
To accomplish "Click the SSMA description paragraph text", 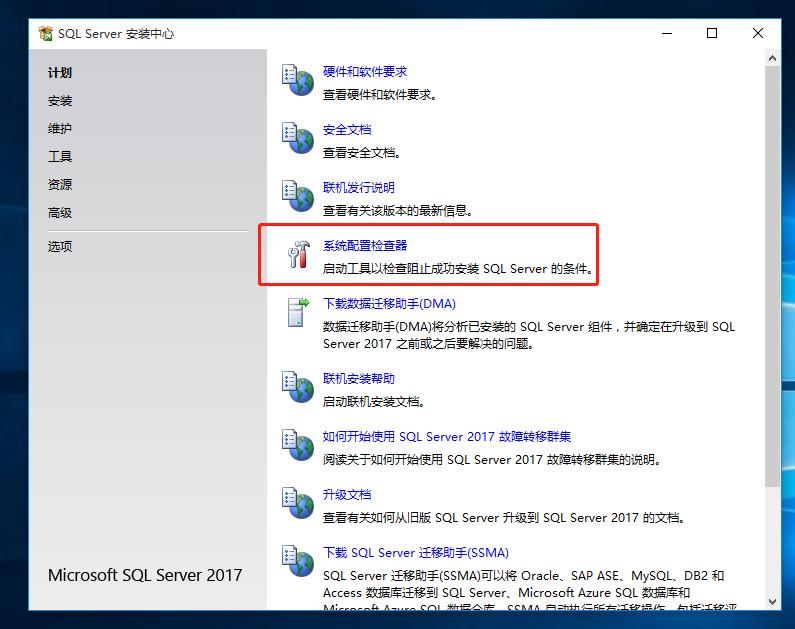I will pos(529,590).
